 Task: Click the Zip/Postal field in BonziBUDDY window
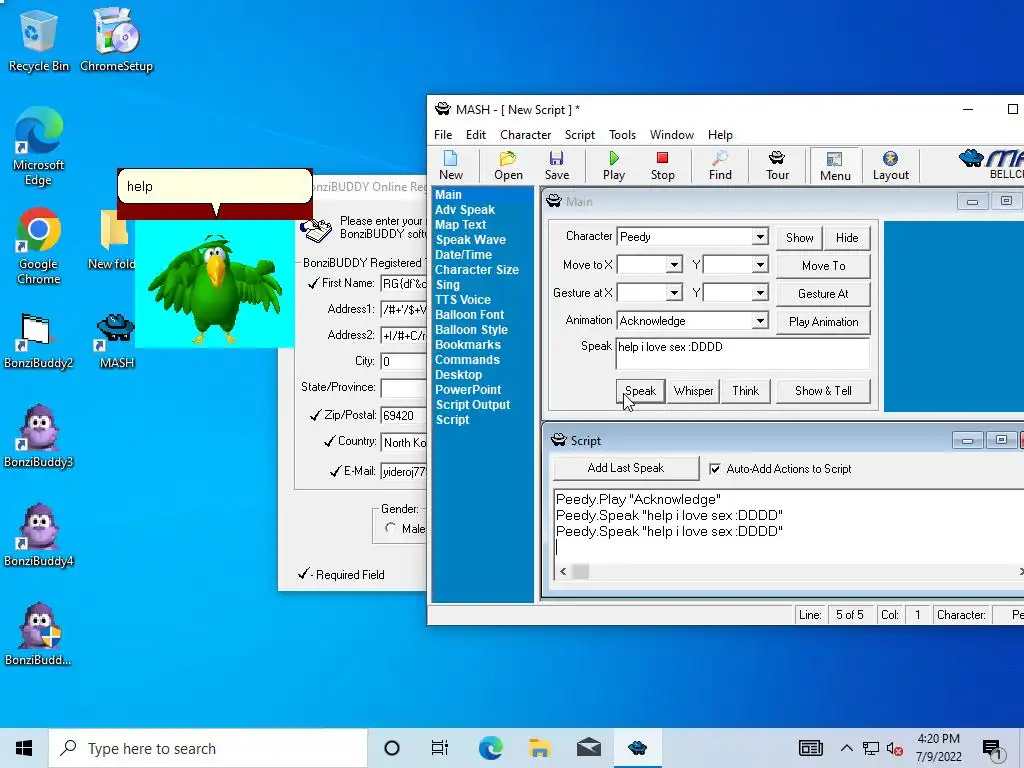(x=404, y=415)
